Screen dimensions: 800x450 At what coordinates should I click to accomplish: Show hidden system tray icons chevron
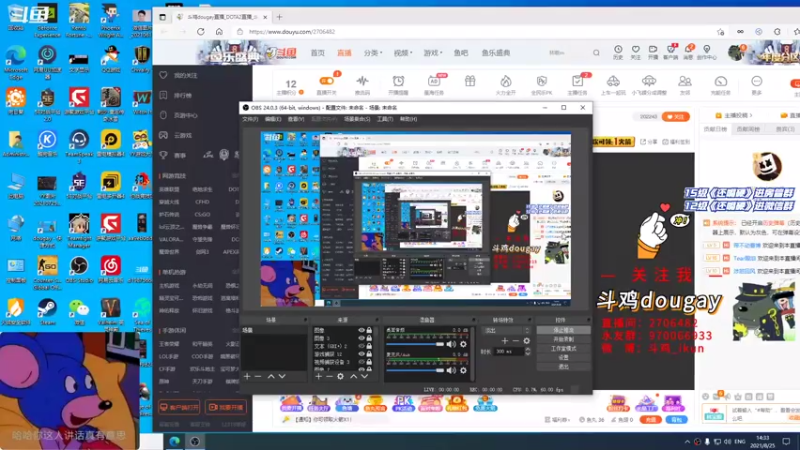tap(687, 442)
